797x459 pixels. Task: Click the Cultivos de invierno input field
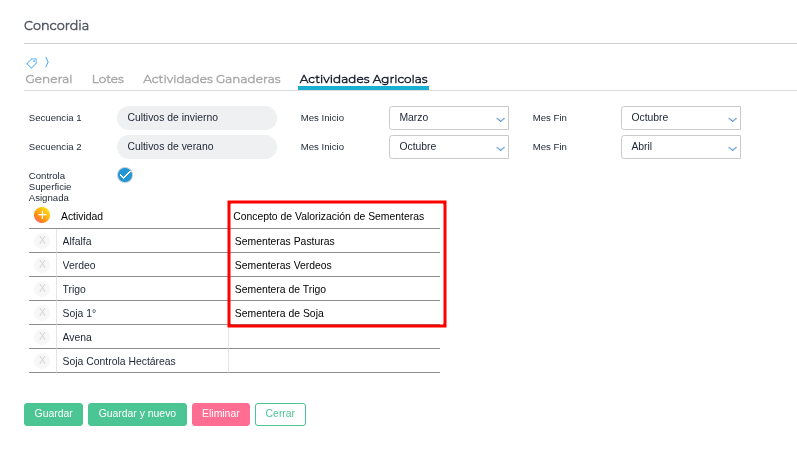pos(196,118)
